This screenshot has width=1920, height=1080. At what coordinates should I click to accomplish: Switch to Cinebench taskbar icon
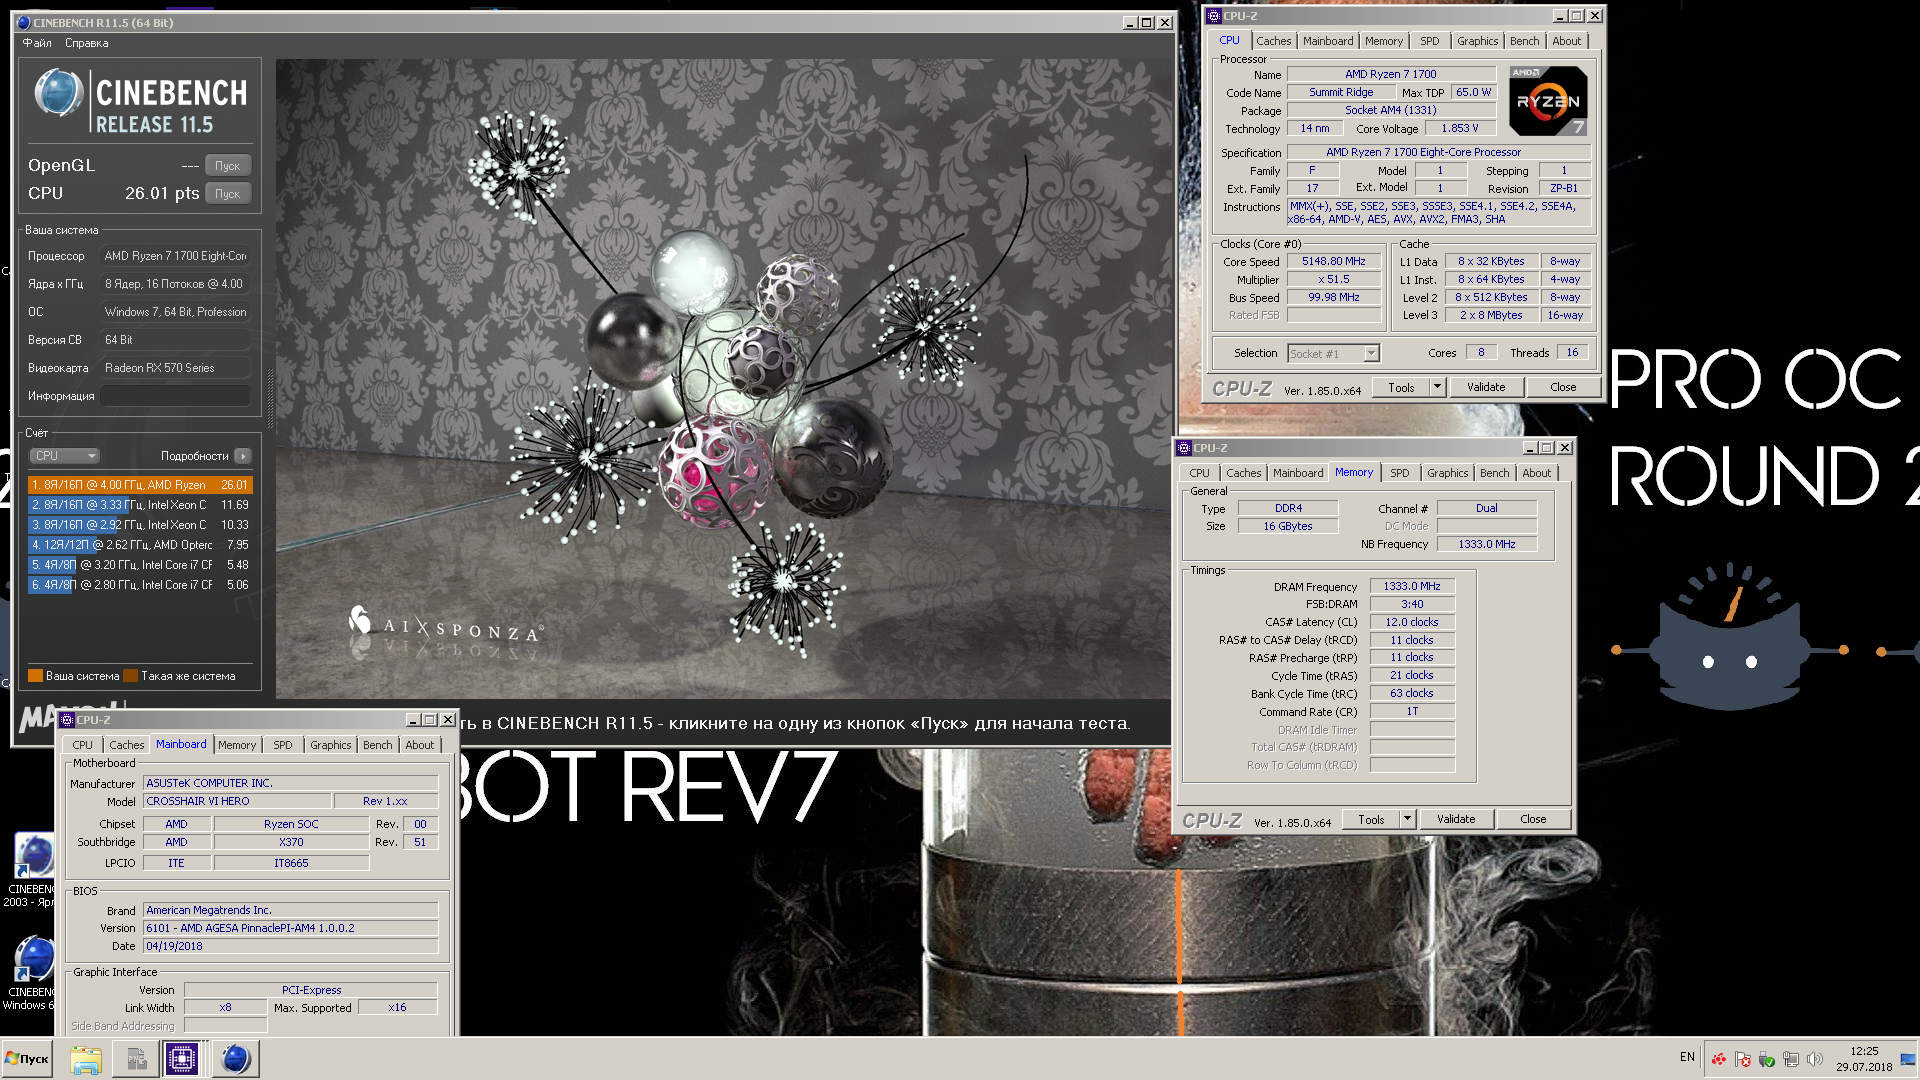236,1059
